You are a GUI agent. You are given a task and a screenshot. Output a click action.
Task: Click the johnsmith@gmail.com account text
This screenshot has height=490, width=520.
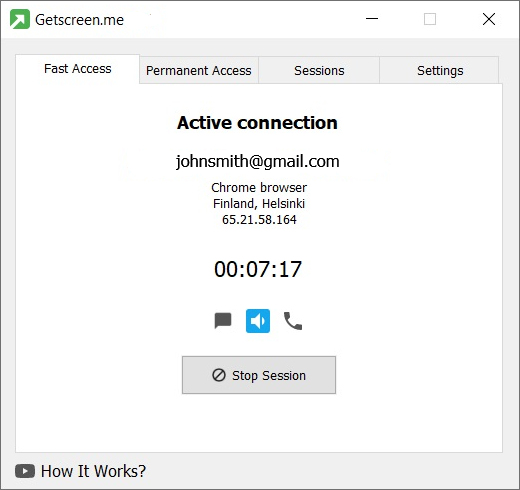click(x=258, y=162)
